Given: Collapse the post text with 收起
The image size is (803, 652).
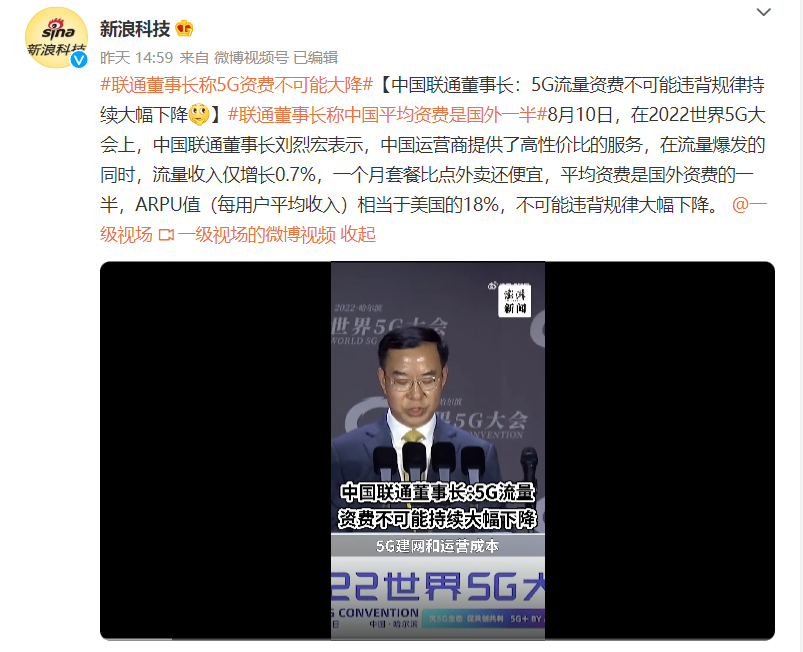Looking at the screenshot, I should [x=358, y=235].
